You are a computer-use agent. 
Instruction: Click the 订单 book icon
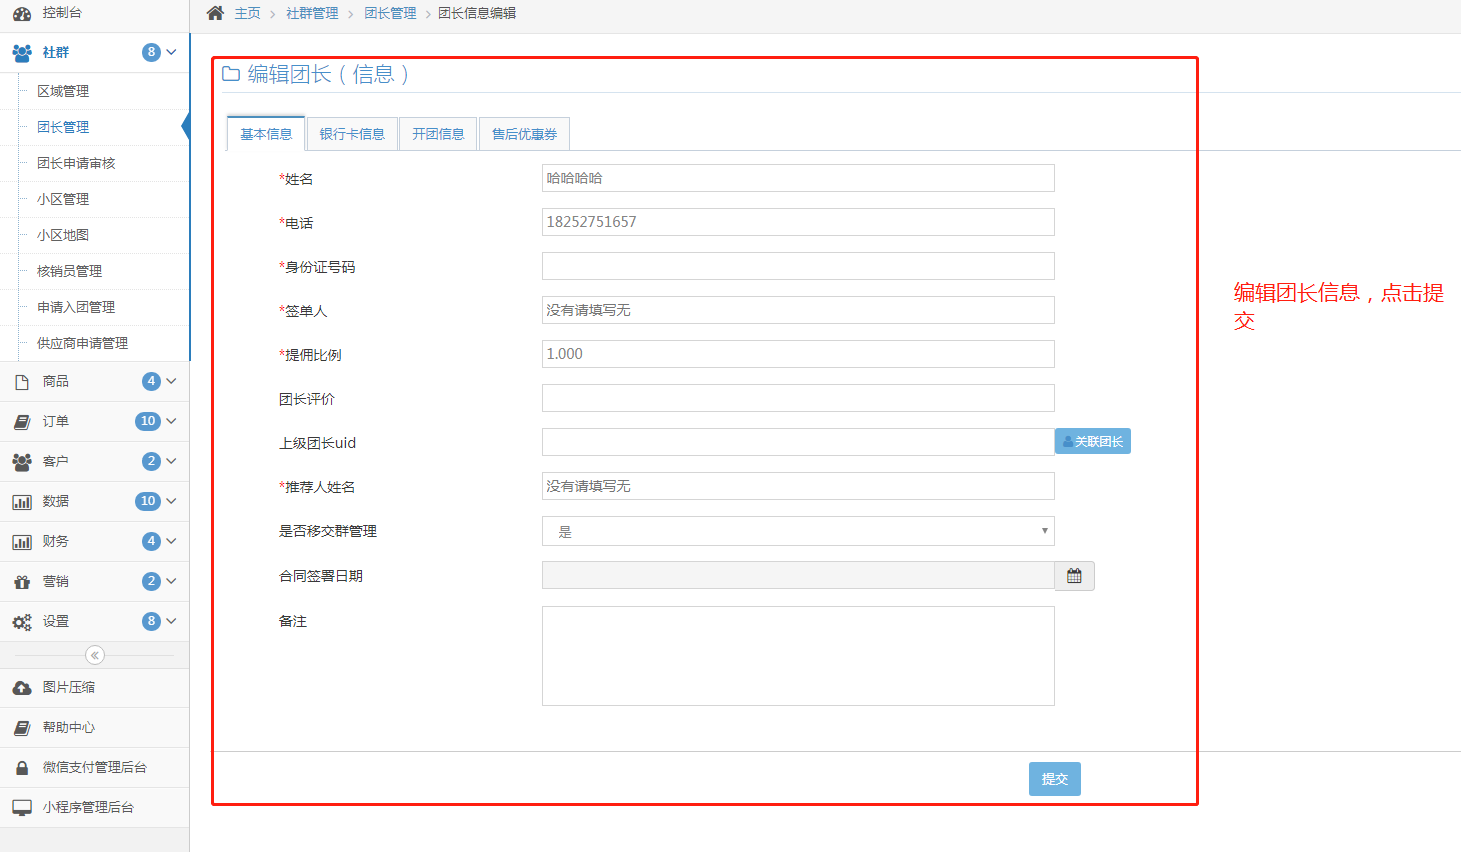(21, 422)
